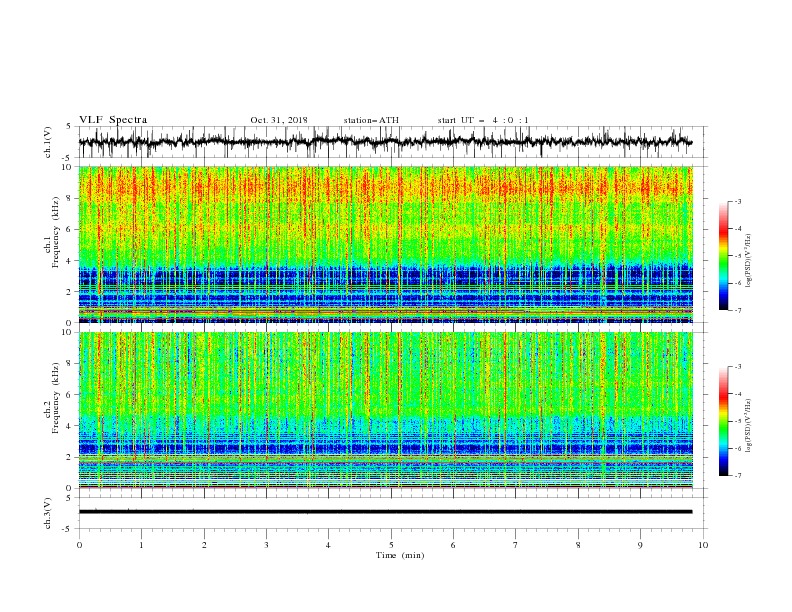The image size is (792, 612).
Task: Click the ch.1 voltage waveform trace
Action: (385, 142)
